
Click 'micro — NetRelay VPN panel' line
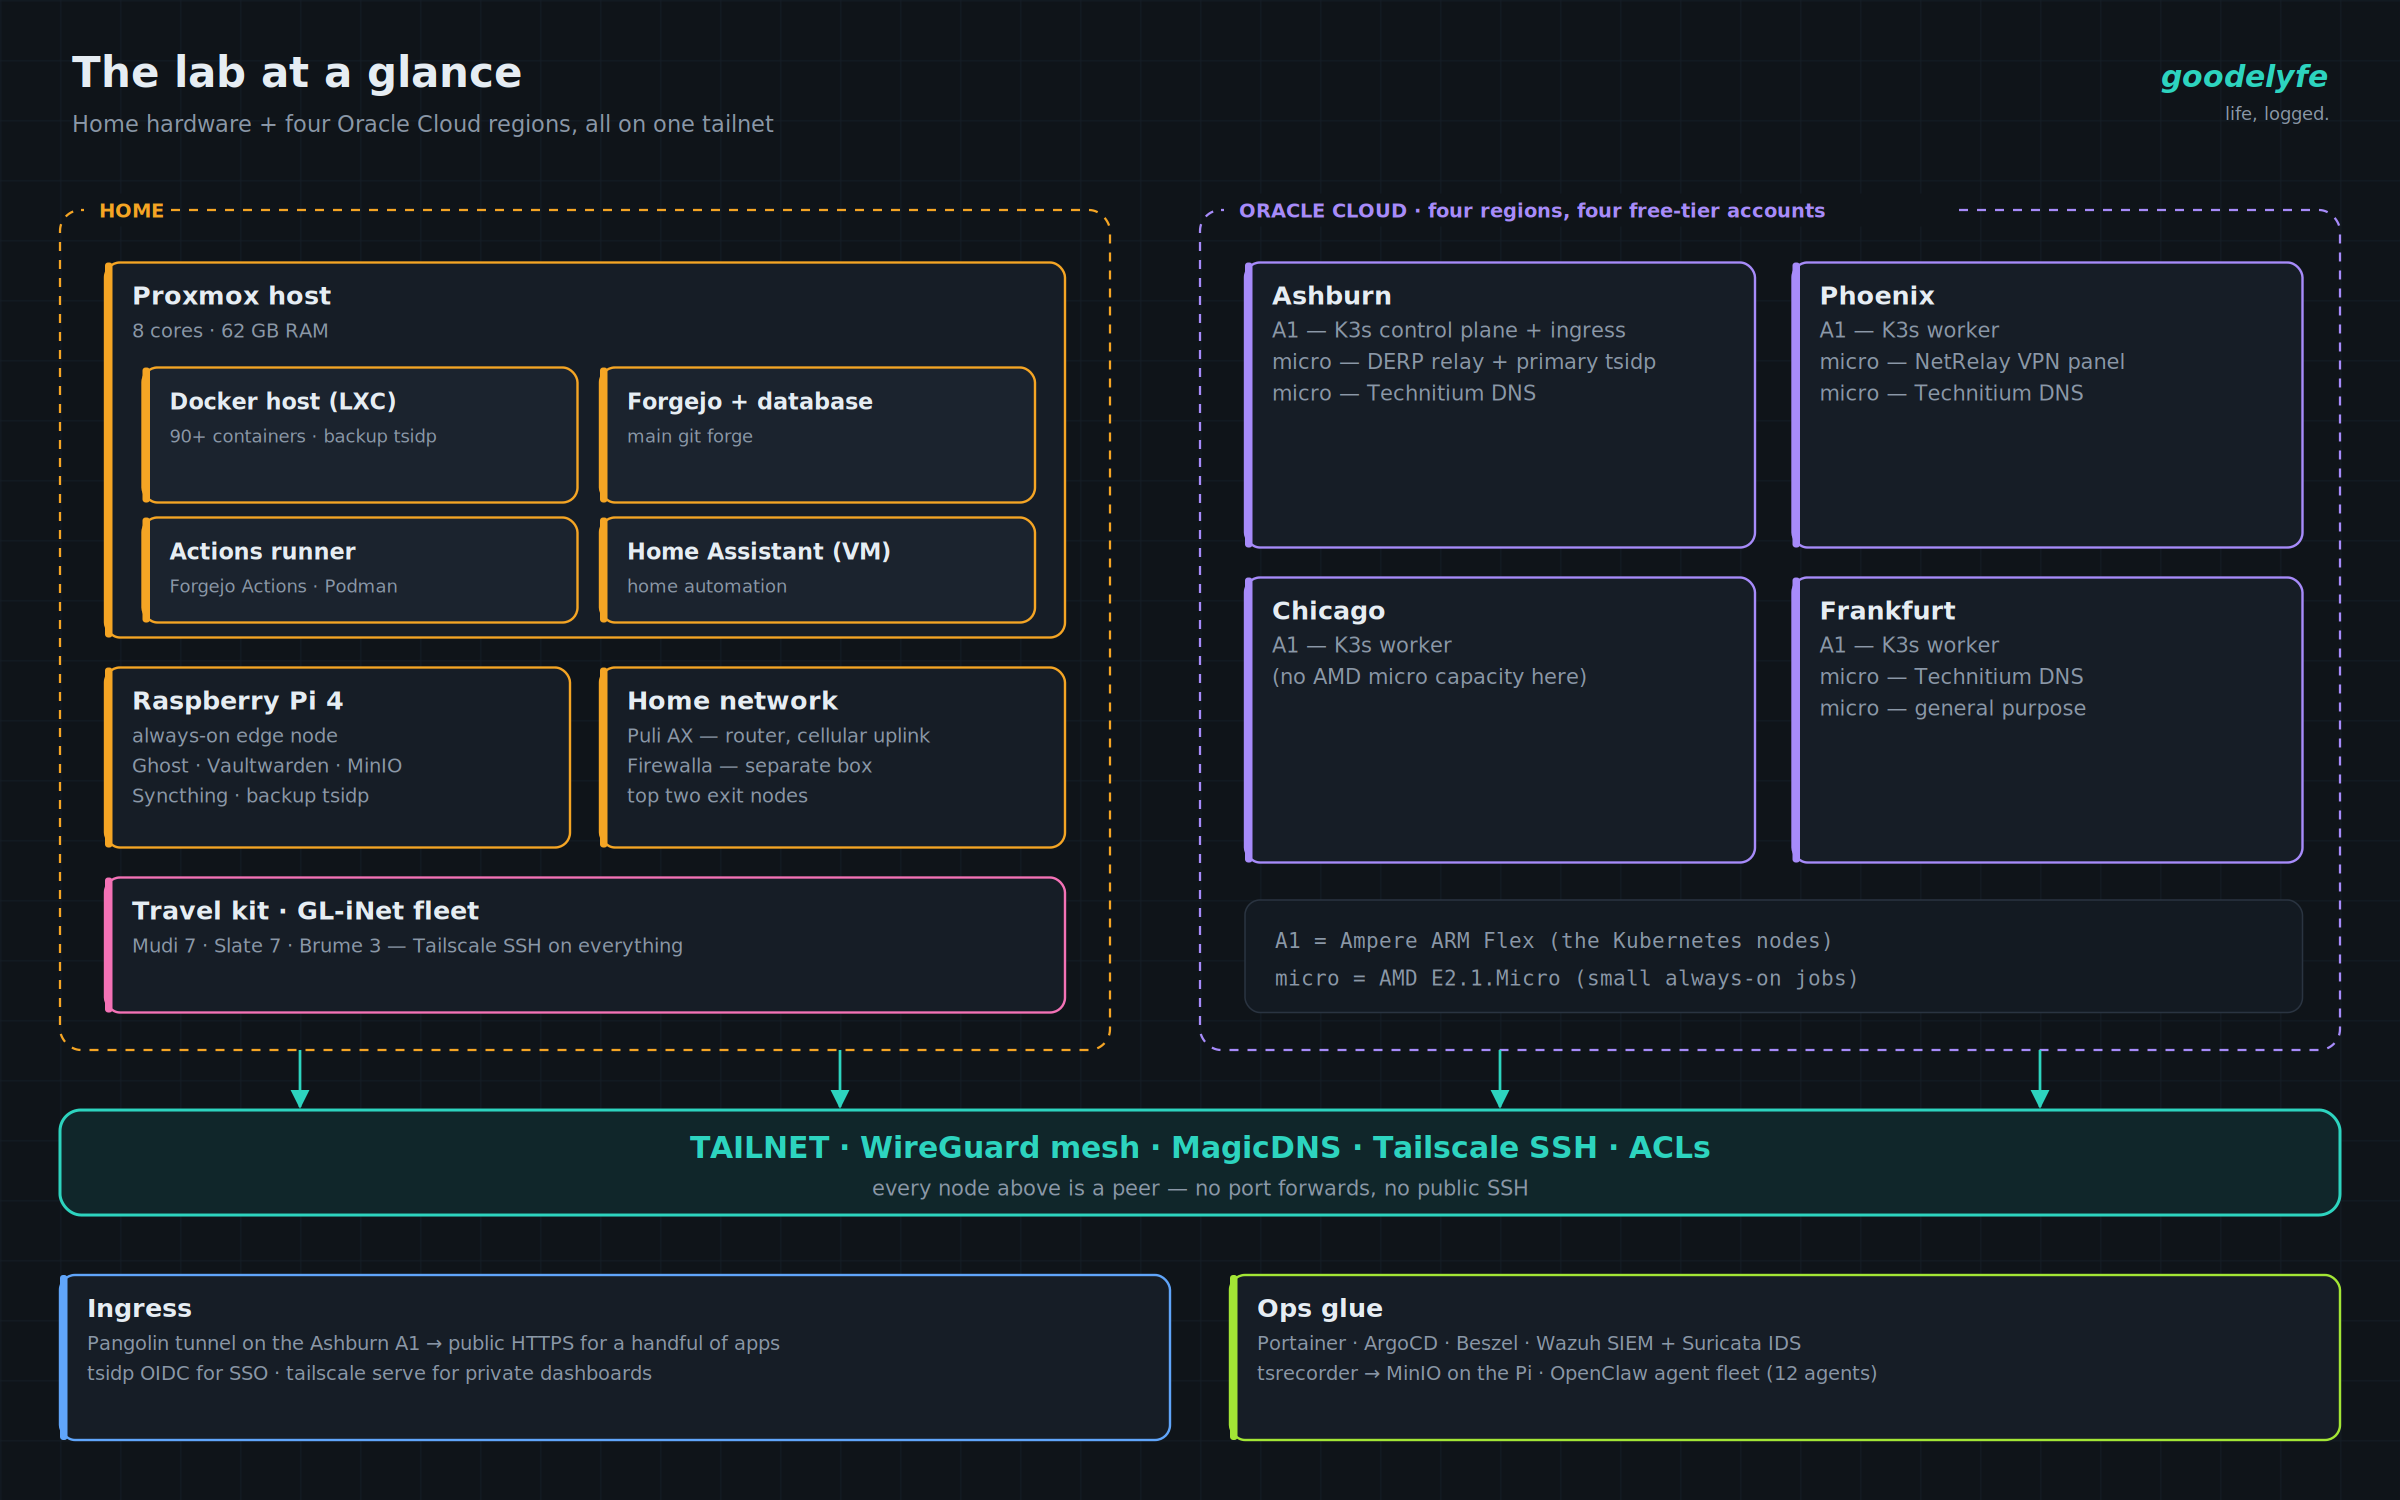tap(1972, 362)
